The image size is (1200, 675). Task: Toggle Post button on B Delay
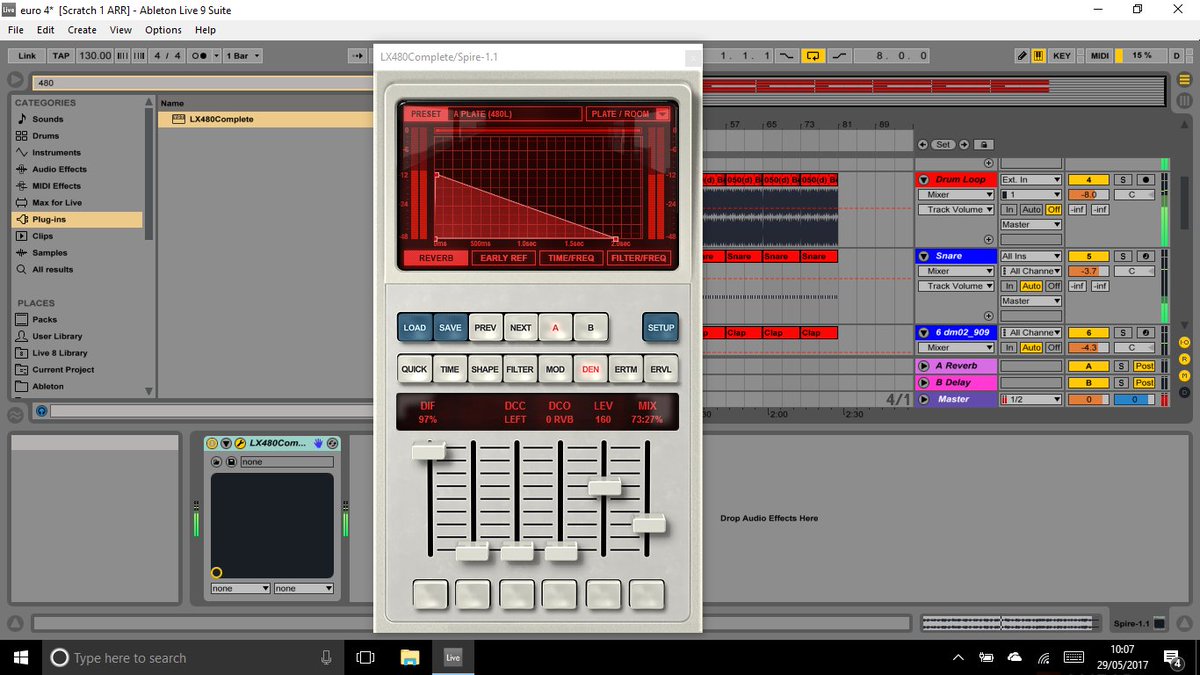(x=1144, y=382)
